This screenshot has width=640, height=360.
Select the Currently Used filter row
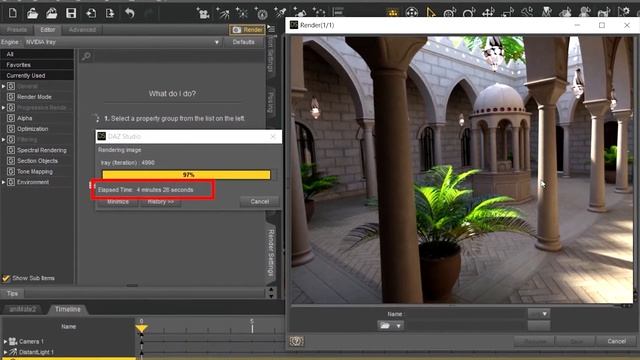[37, 76]
